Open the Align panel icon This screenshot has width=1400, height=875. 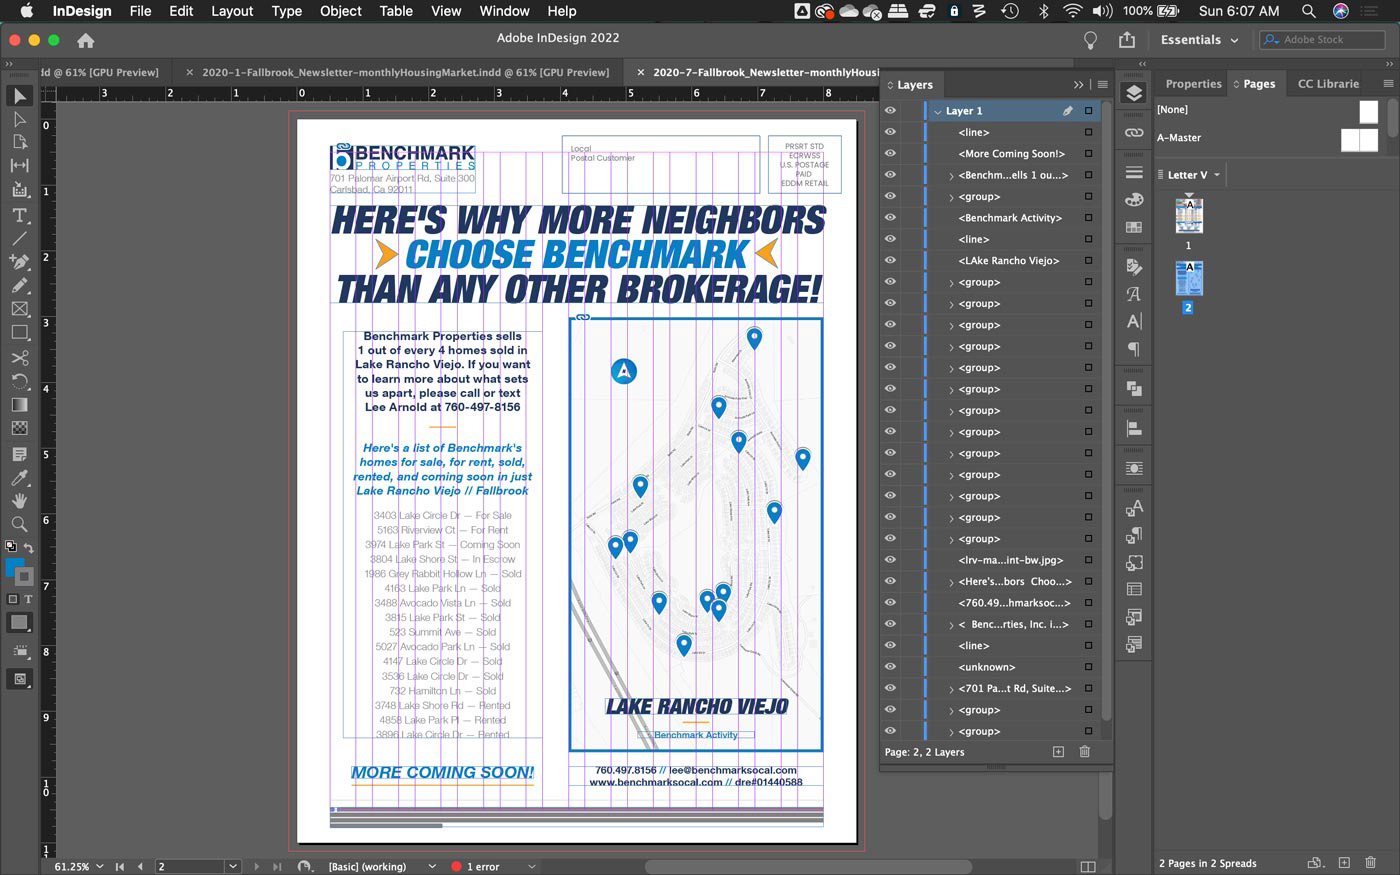pyautogui.click(x=1133, y=428)
